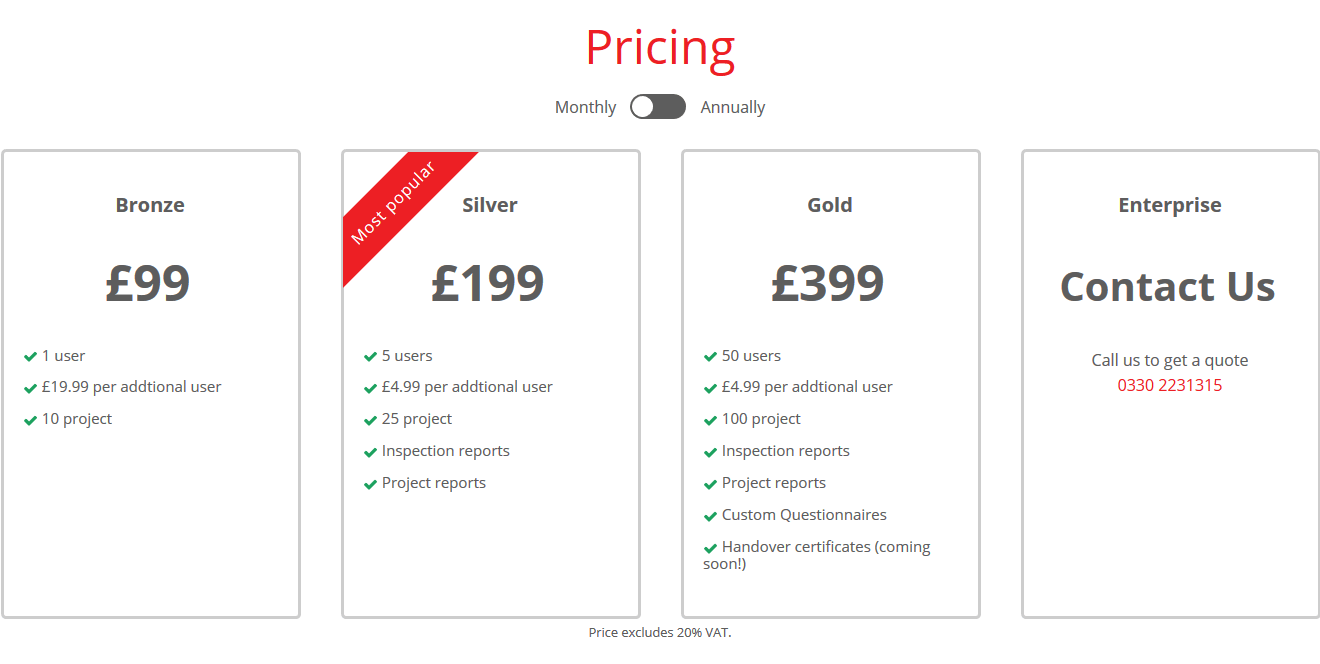The height and width of the screenshot is (664, 1320).
Task: Select the Bronze plan heading
Action: pos(150,205)
